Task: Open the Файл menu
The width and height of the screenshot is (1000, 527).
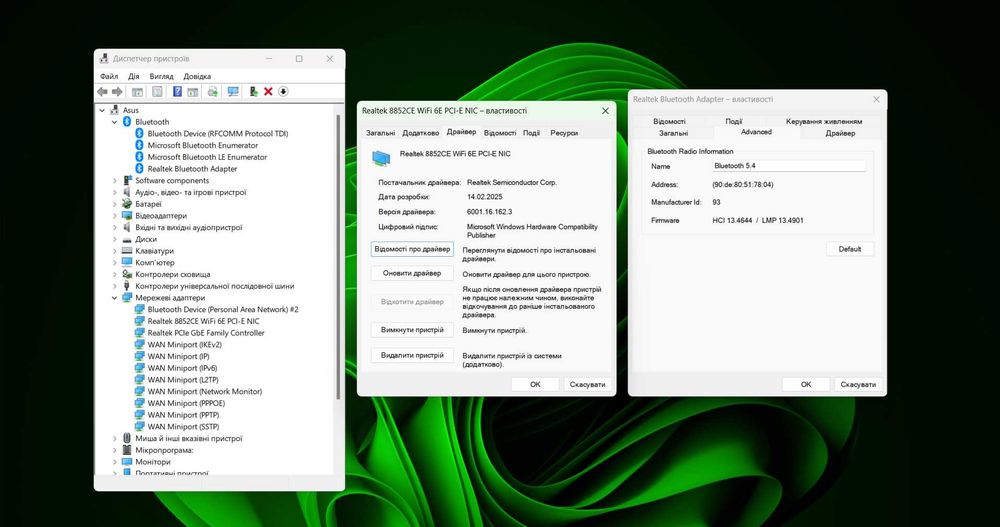Action: [109, 76]
